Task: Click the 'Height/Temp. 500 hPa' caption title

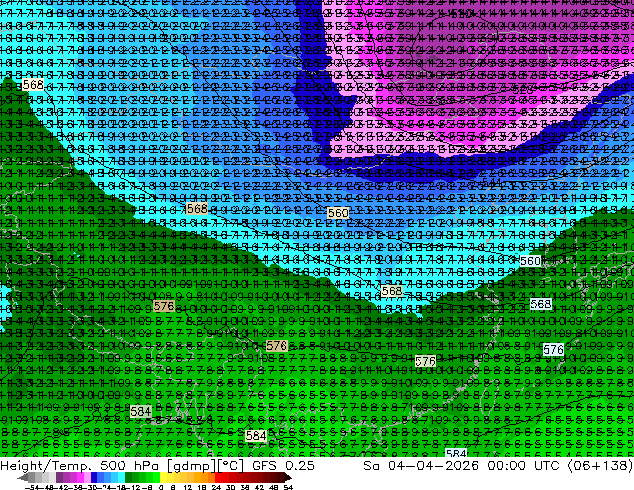Action: point(82,465)
